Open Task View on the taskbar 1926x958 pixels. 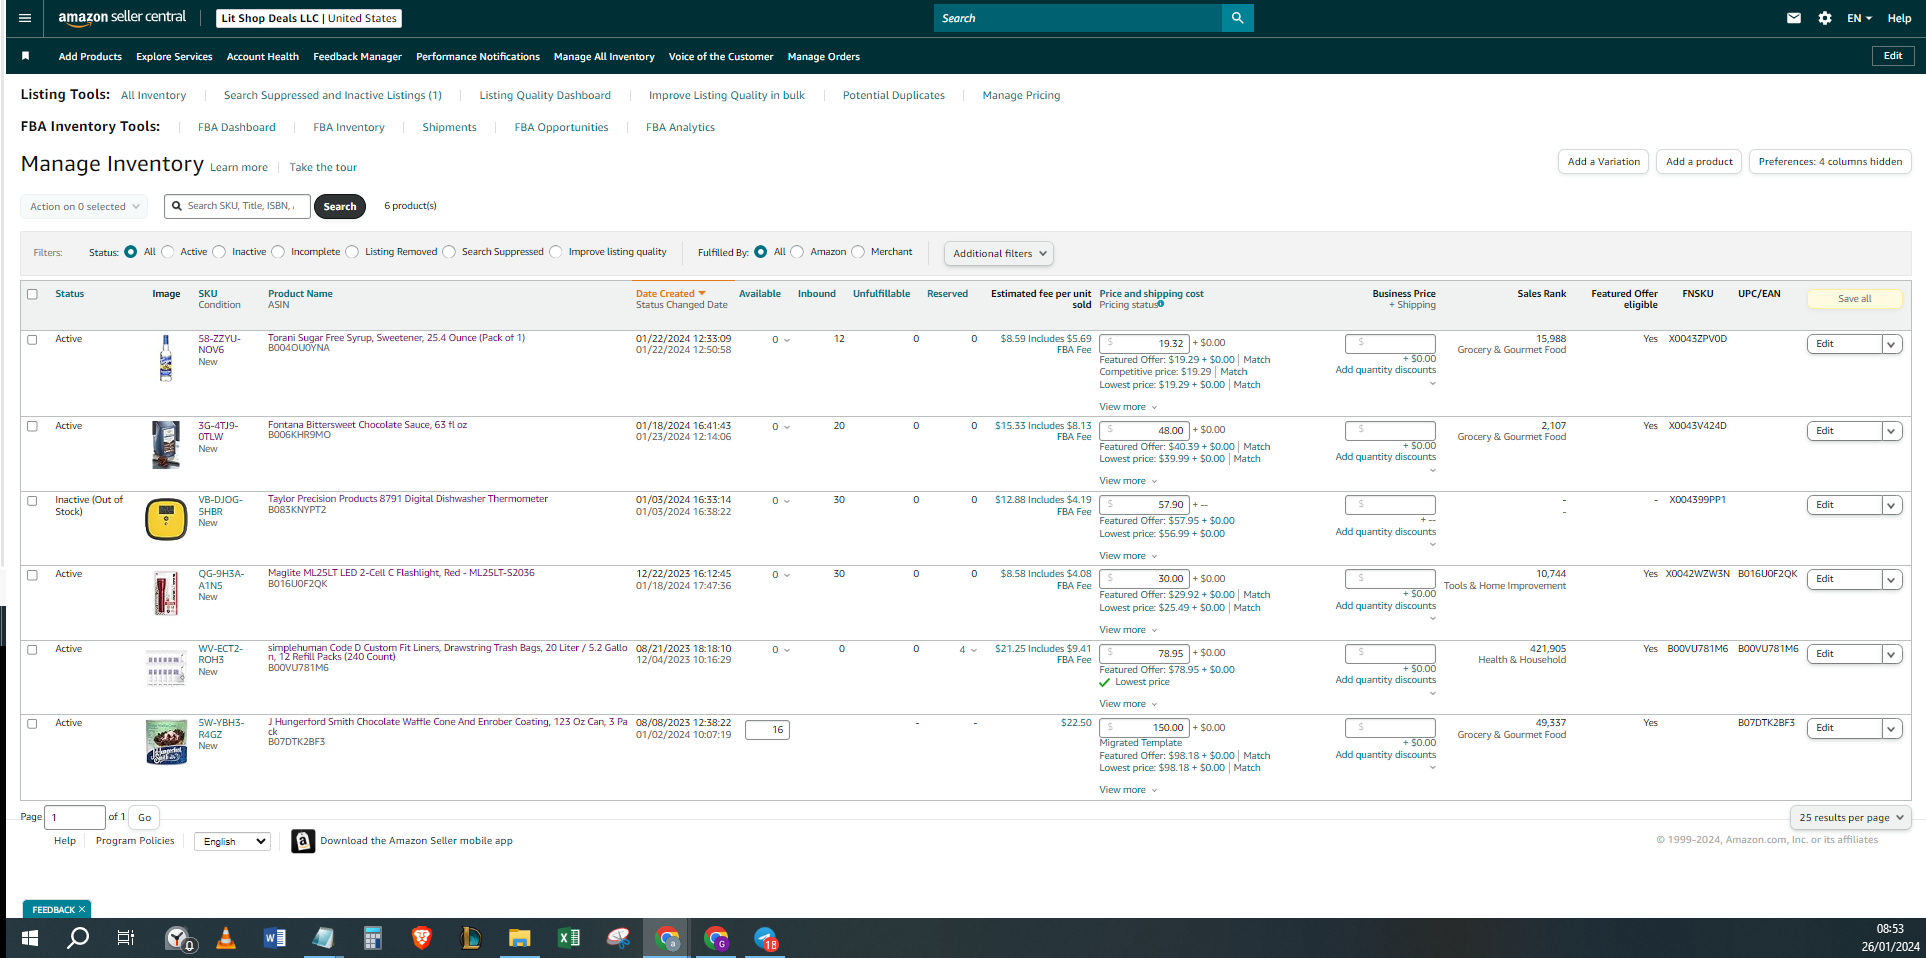pos(126,938)
